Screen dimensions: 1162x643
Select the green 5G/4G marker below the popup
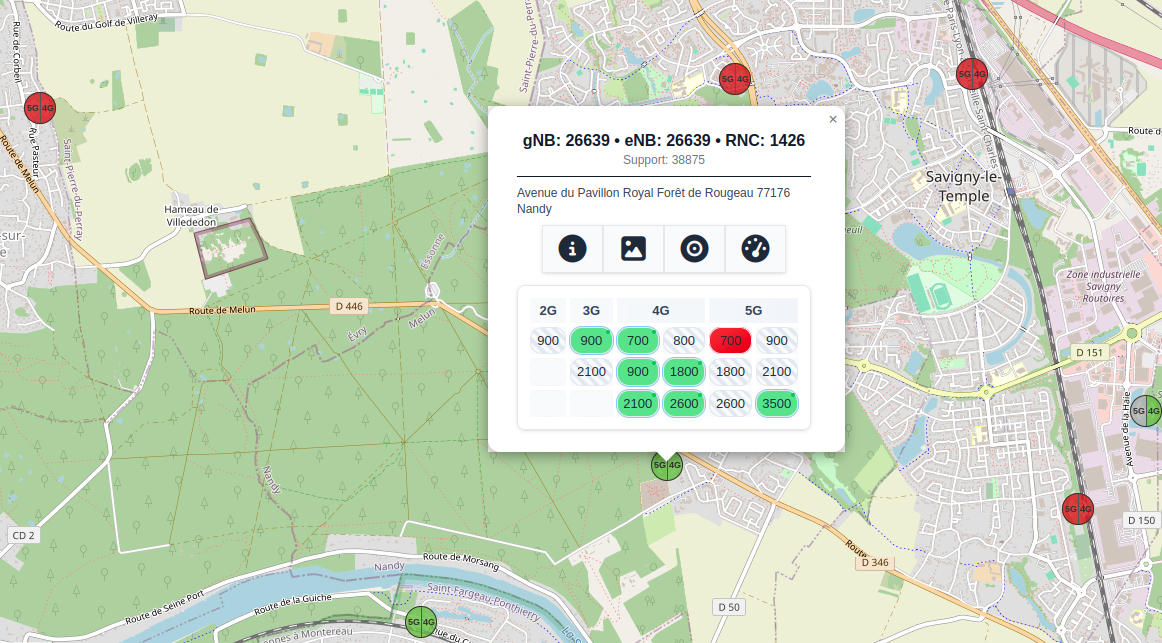coord(667,464)
